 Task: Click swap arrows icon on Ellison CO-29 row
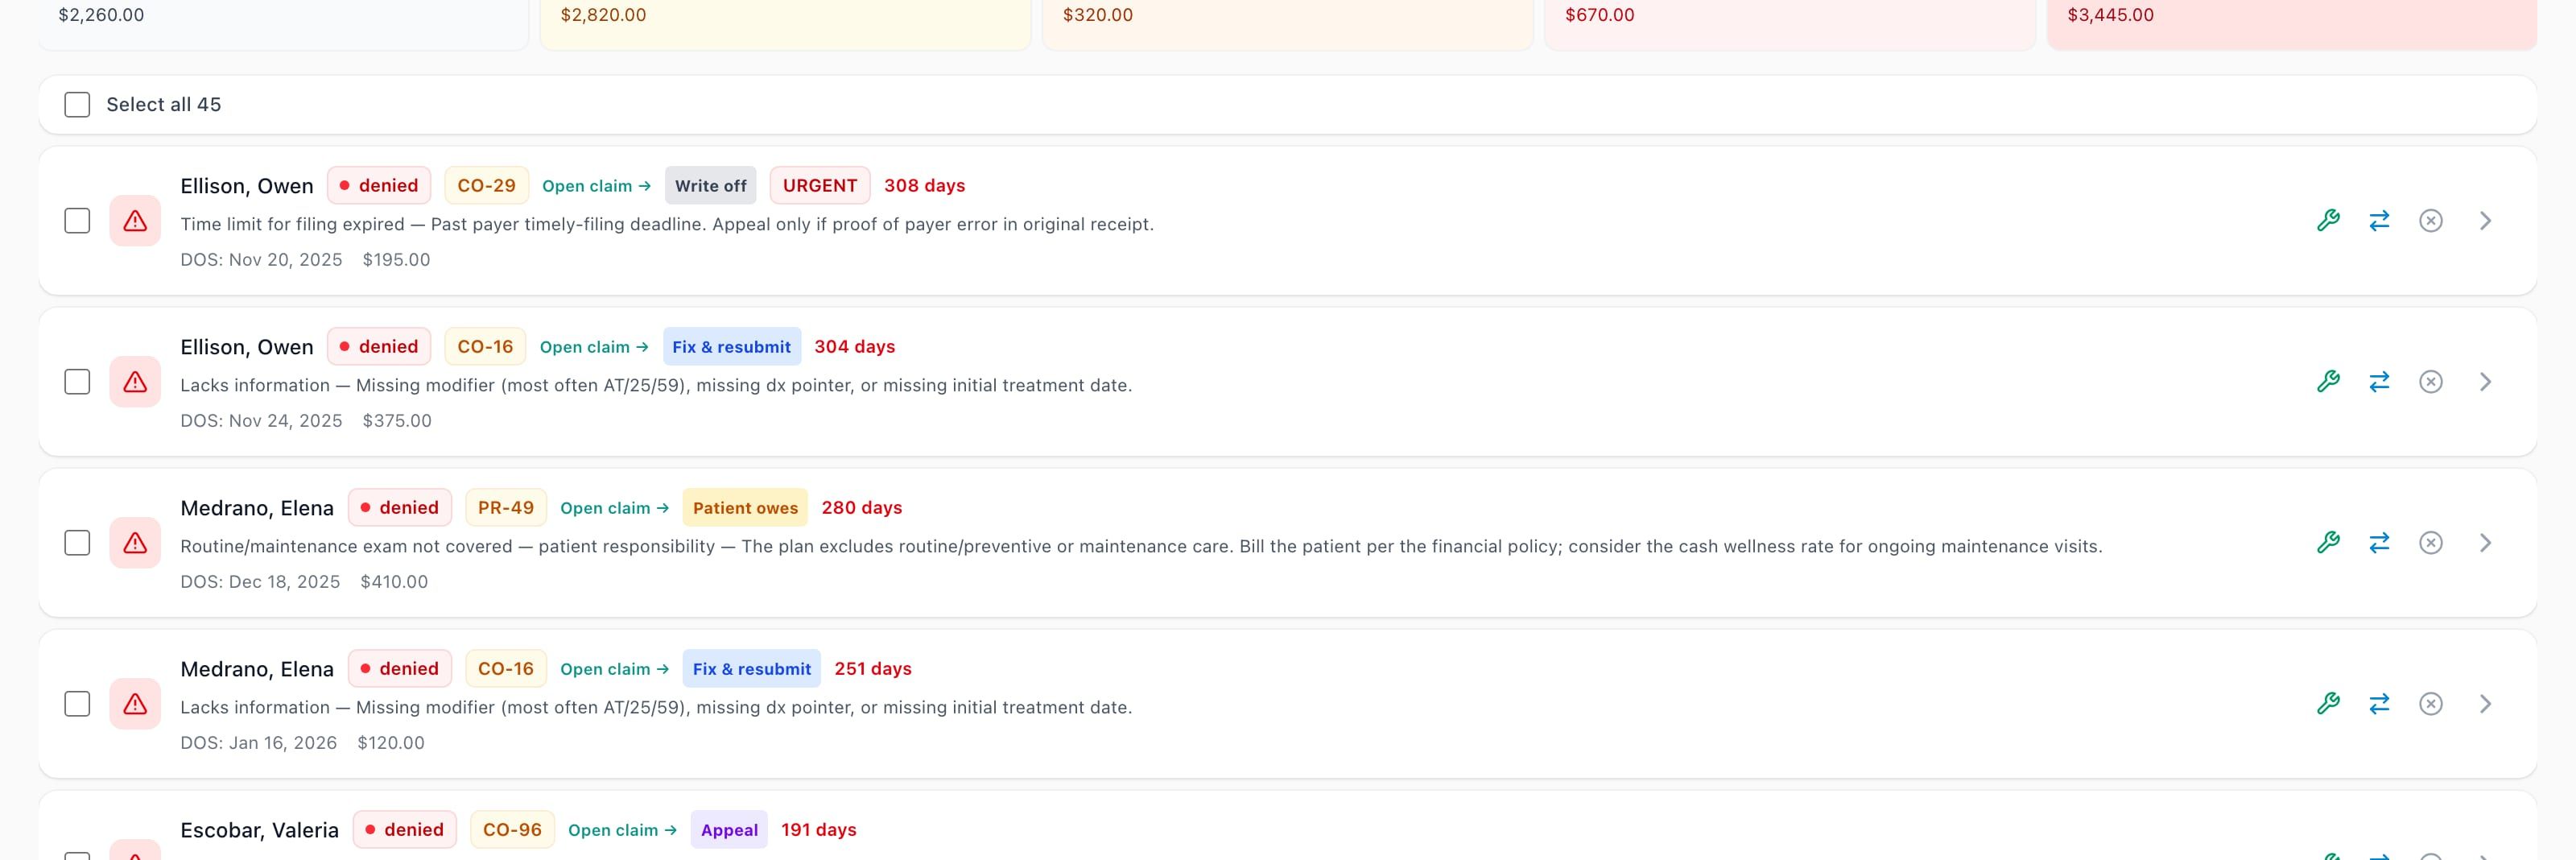pos(2379,221)
